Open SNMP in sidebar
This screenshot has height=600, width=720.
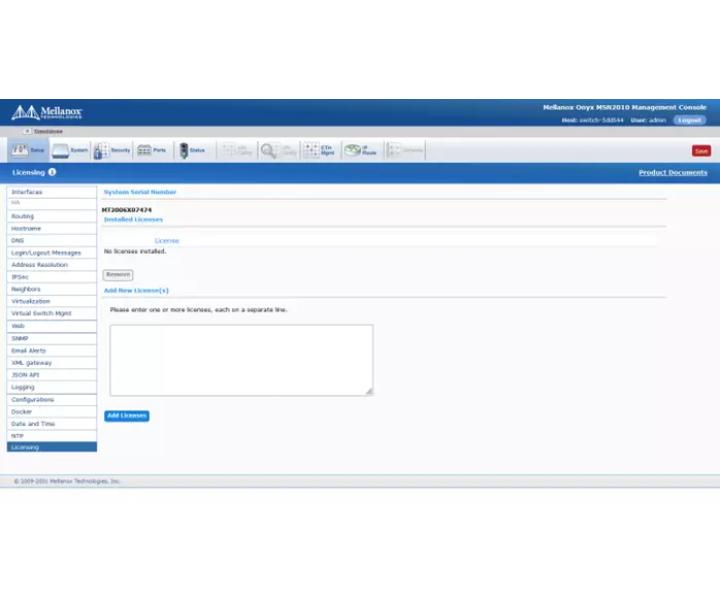coord(52,338)
